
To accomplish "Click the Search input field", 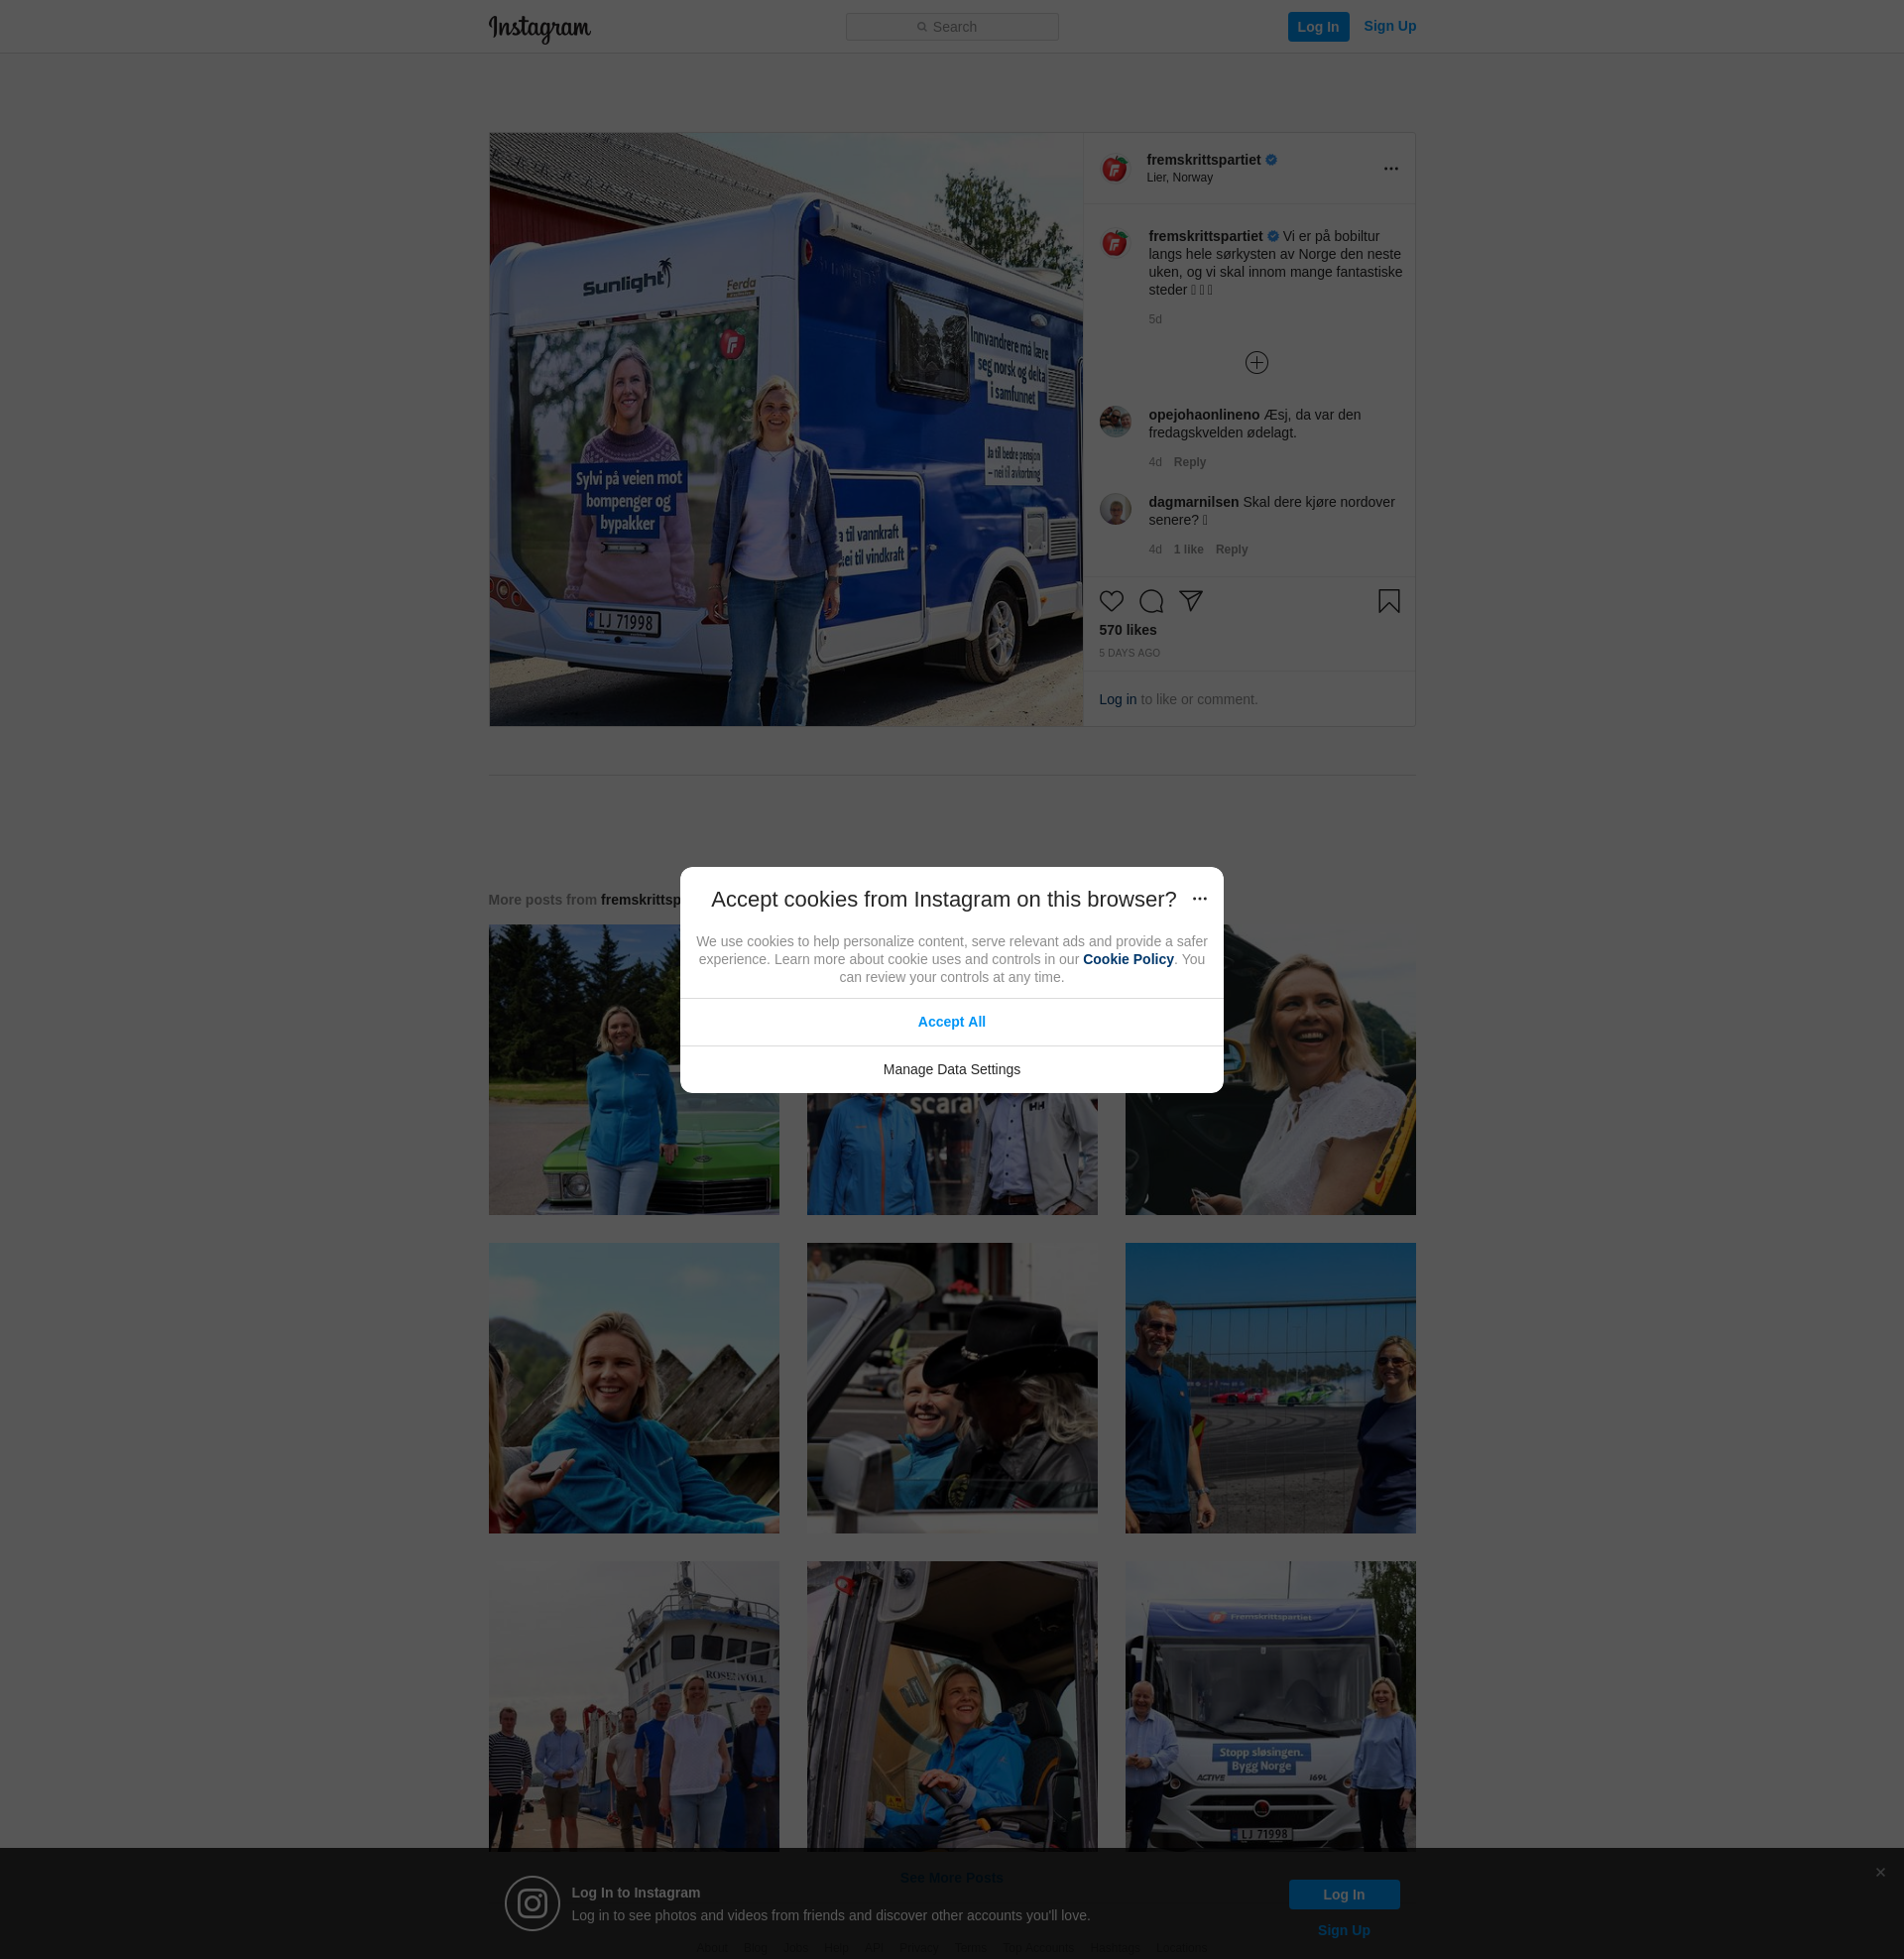I will click(x=952, y=27).
